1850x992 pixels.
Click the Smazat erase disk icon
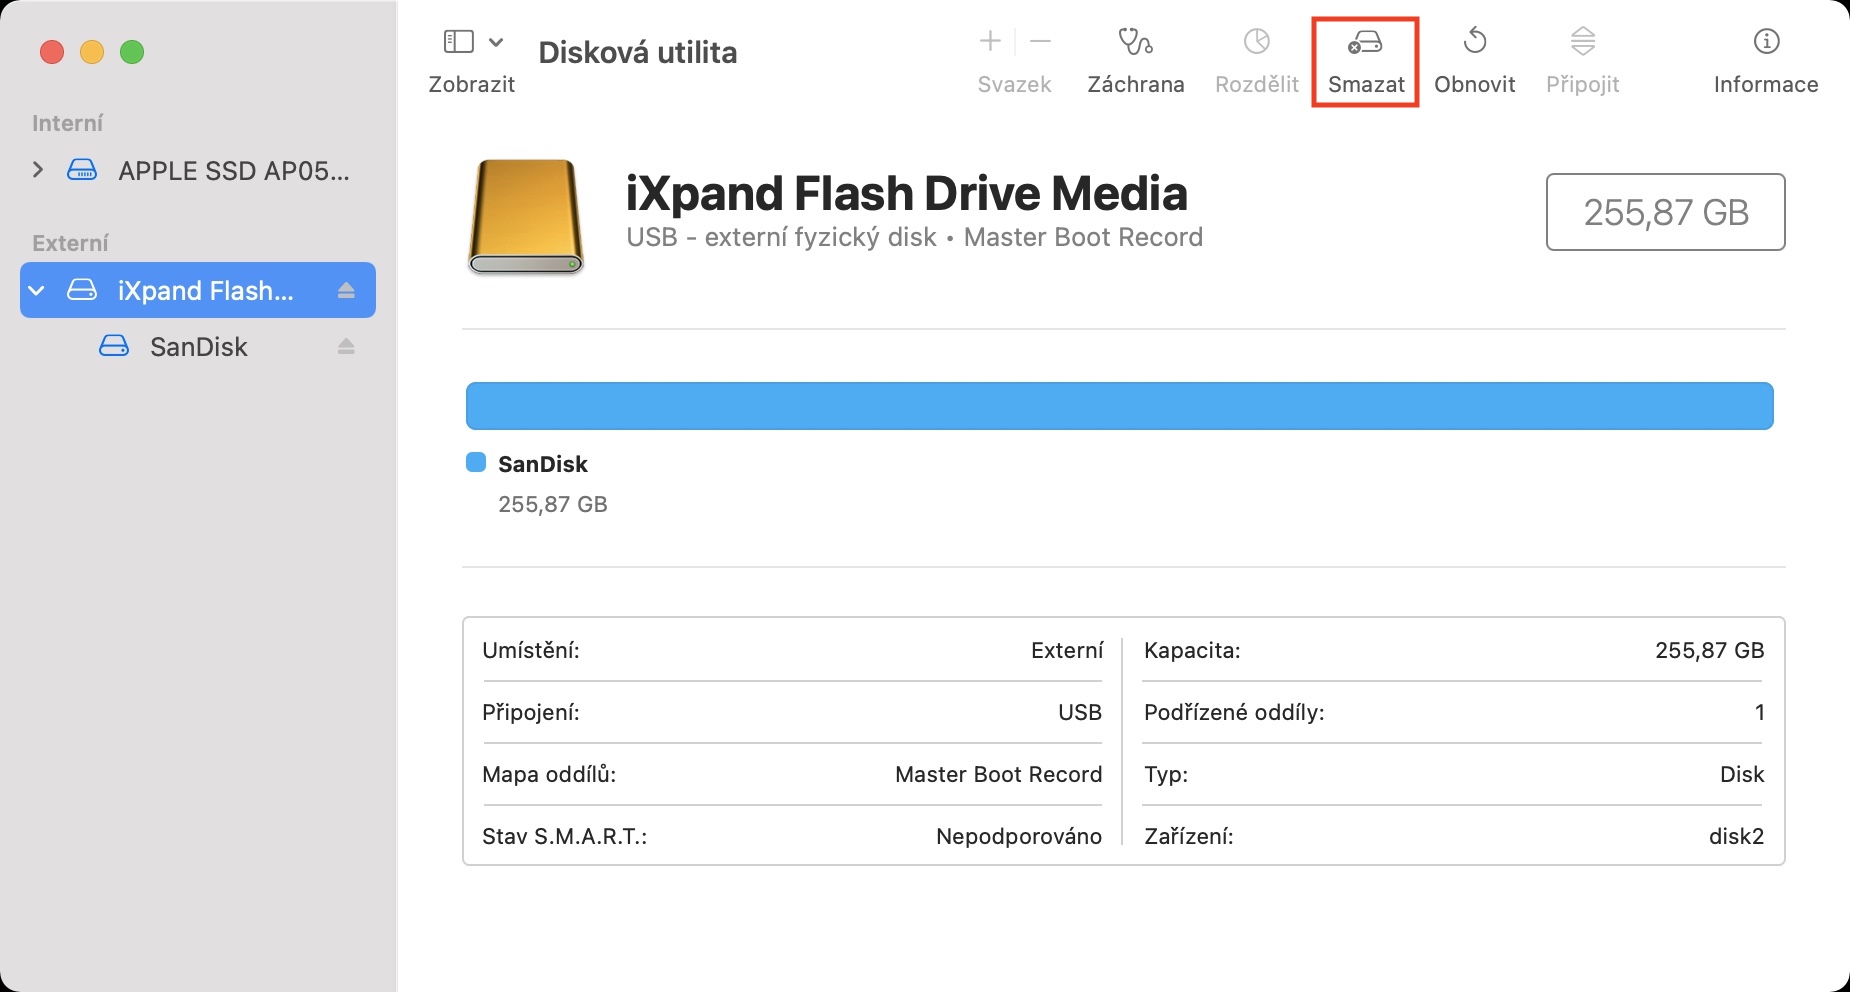(1365, 42)
